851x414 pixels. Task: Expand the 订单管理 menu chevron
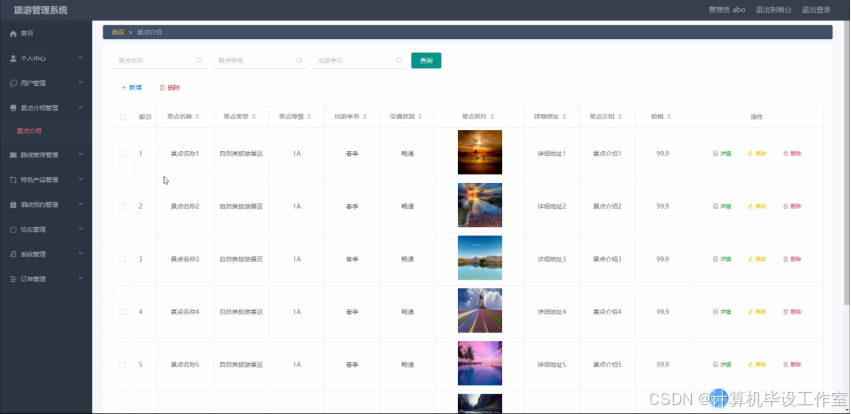80,278
